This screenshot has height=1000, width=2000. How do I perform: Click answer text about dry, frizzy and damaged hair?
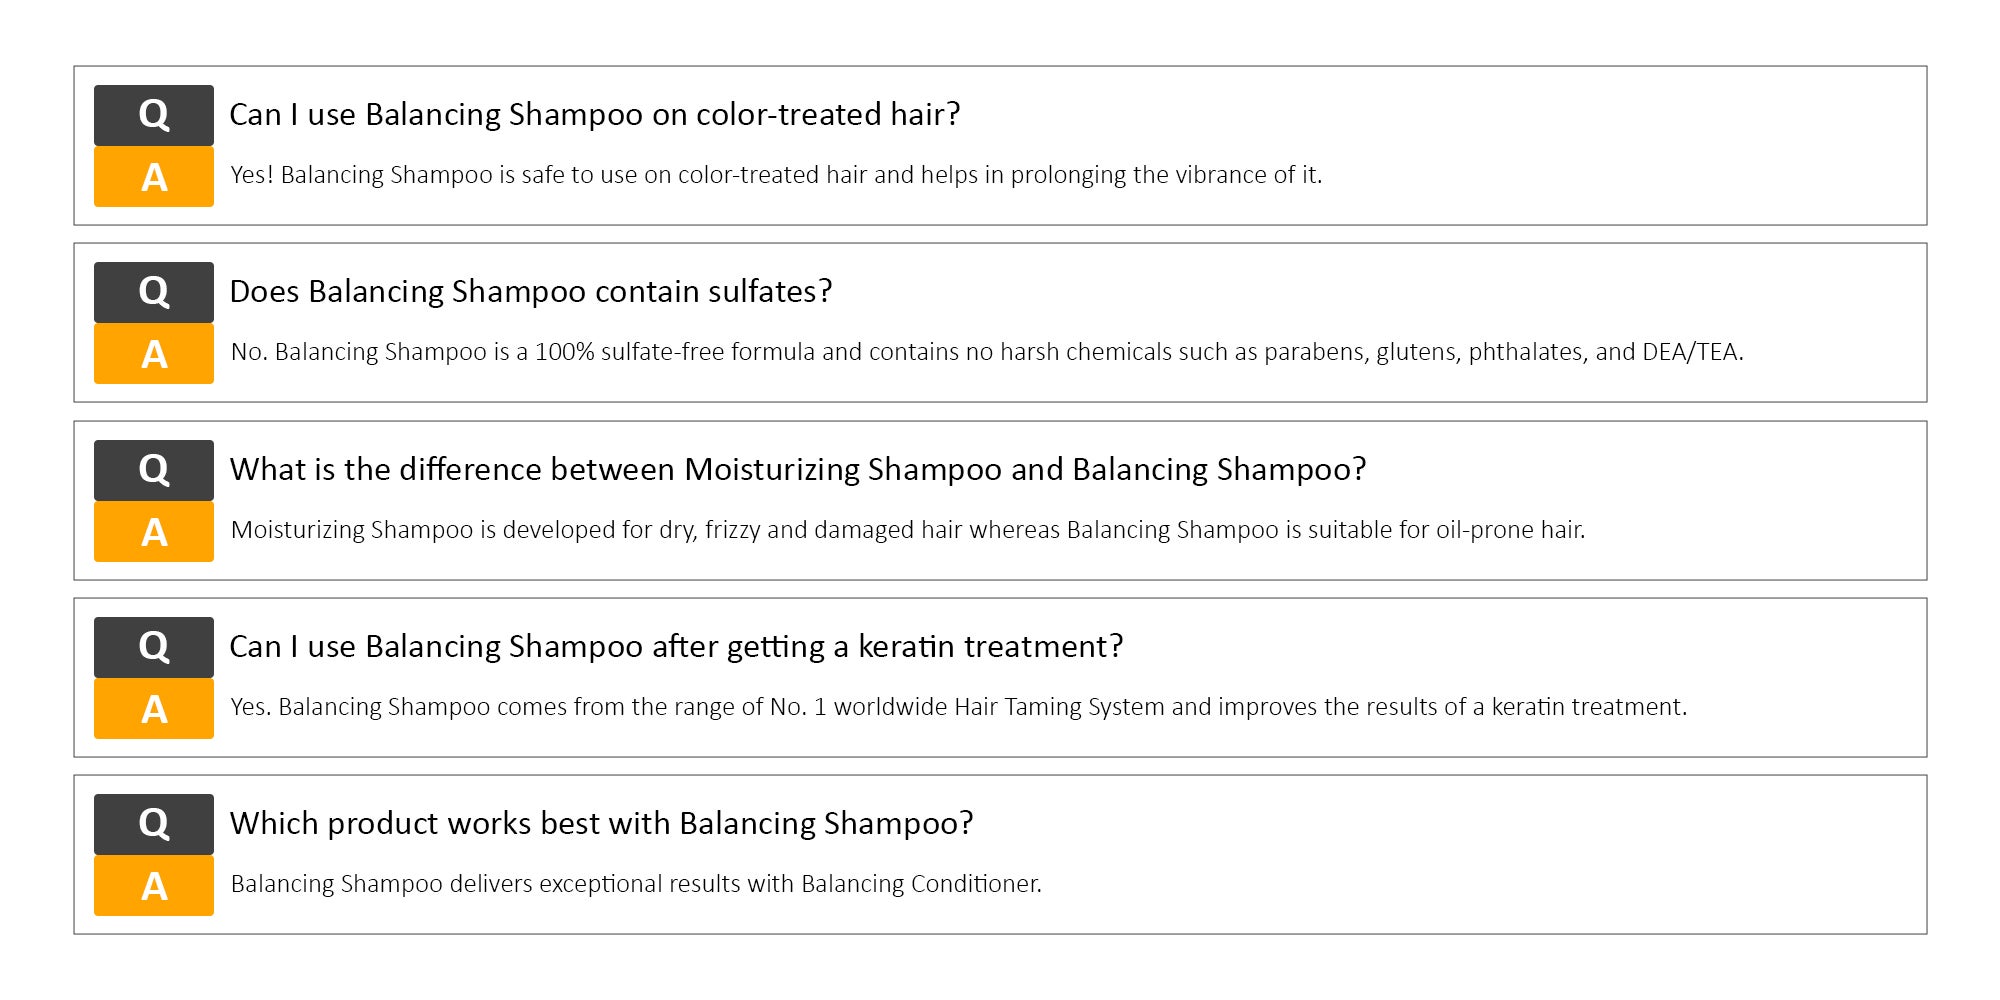click(x=908, y=530)
